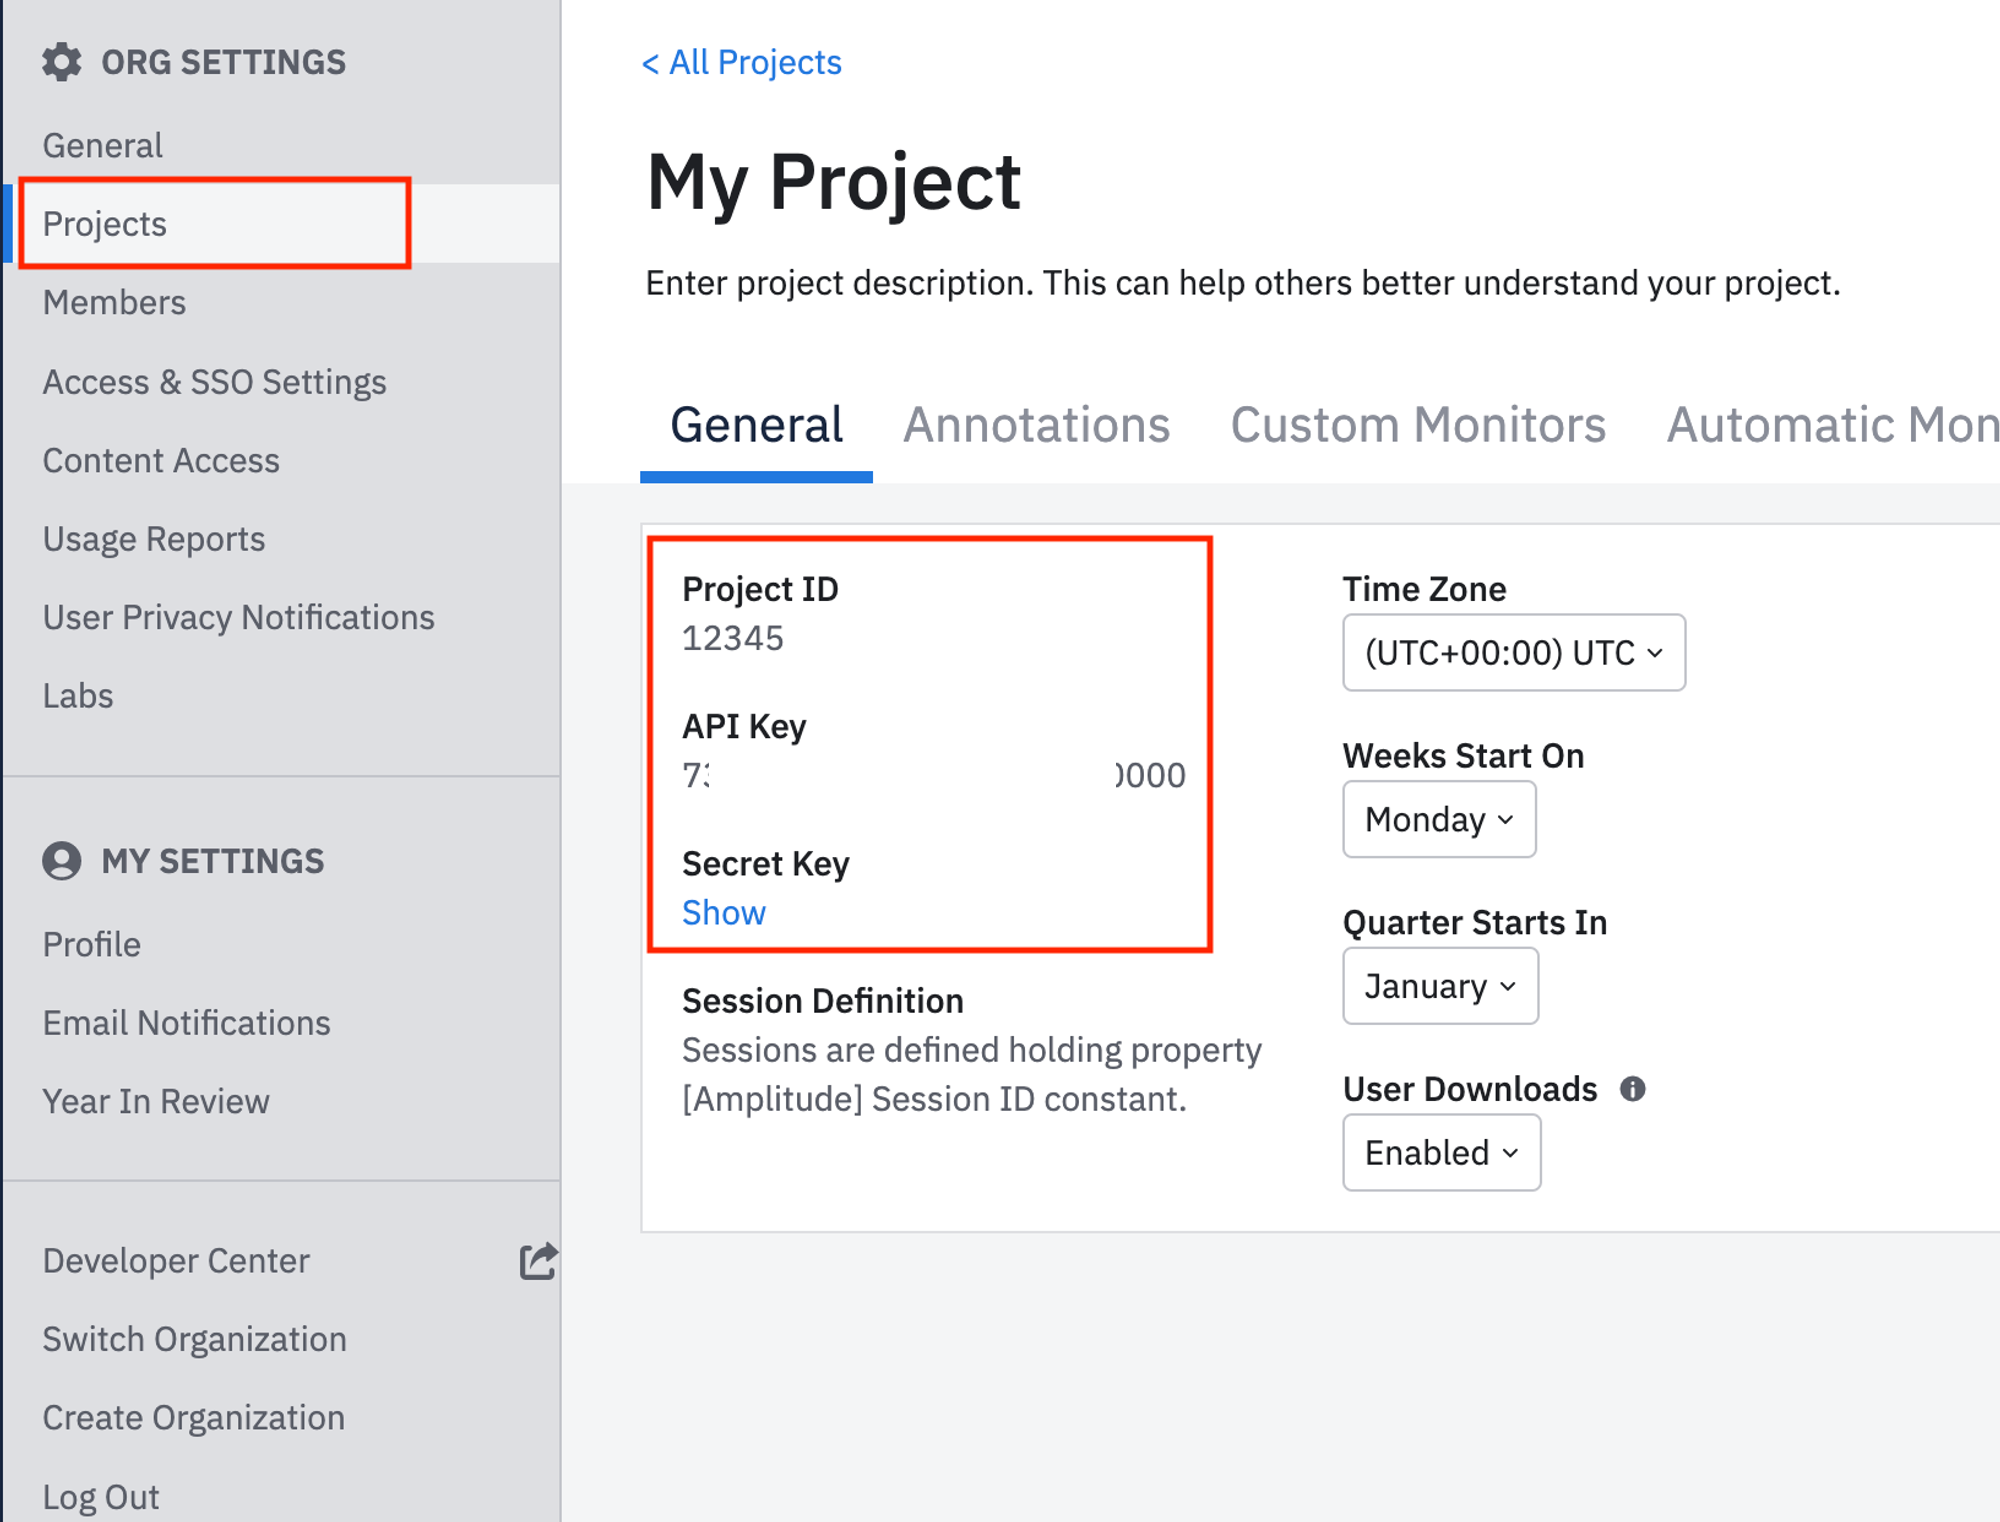Open Email Notifications settings
Screen dimensions: 2000x1522
pos(186,1023)
